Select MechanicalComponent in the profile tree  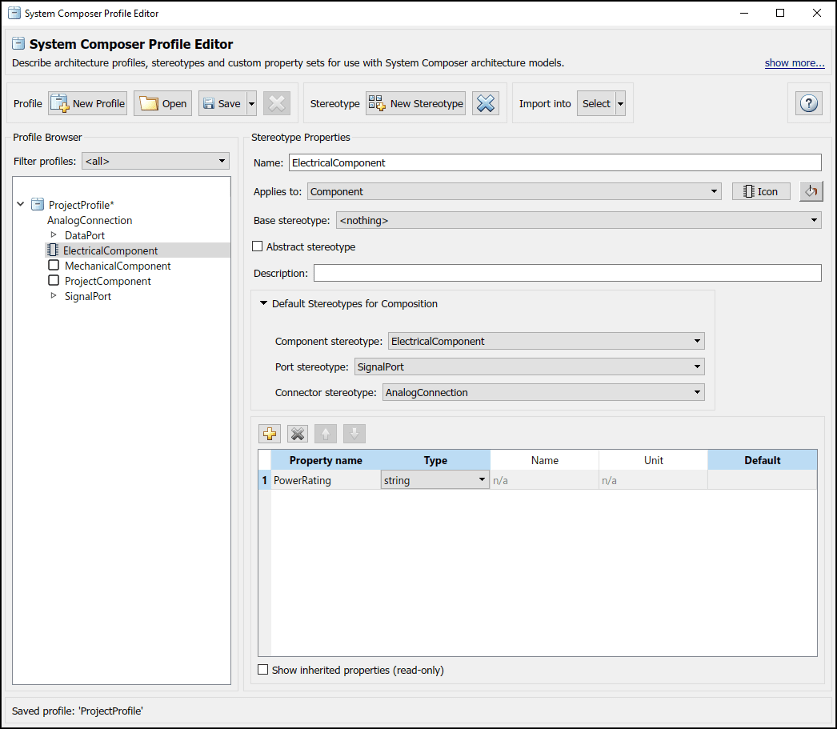(x=117, y=266)
